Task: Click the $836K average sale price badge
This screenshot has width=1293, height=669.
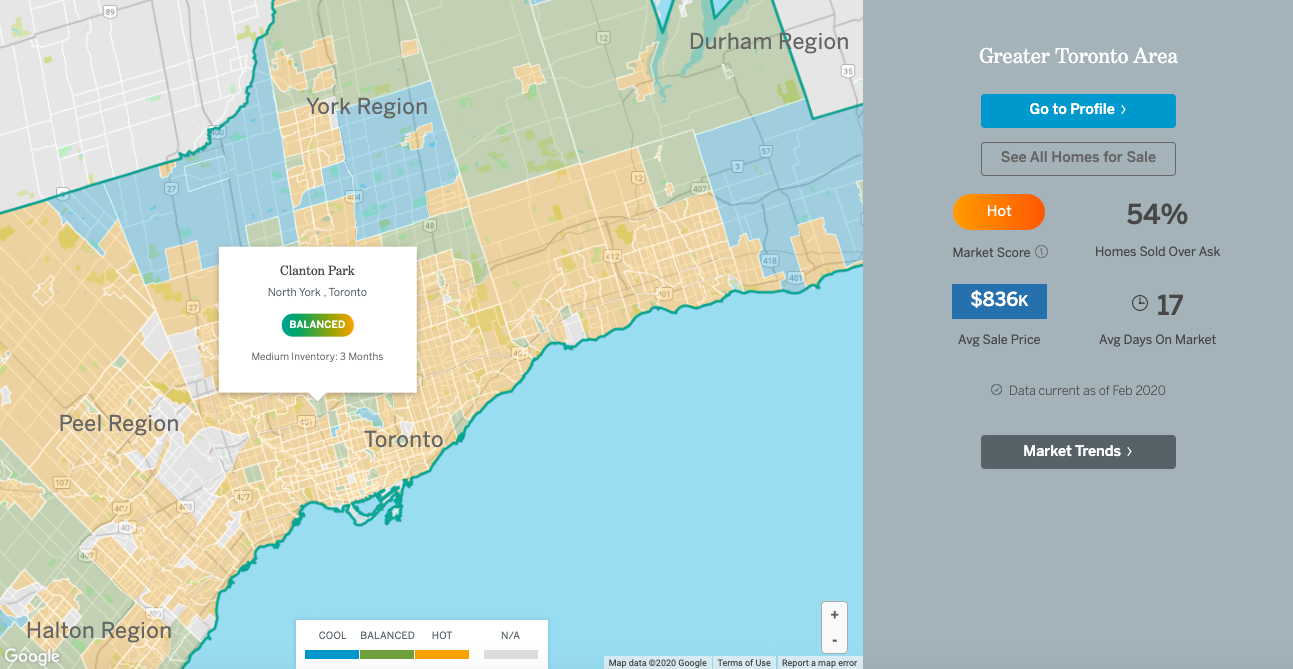Action: tap(999, 301)
